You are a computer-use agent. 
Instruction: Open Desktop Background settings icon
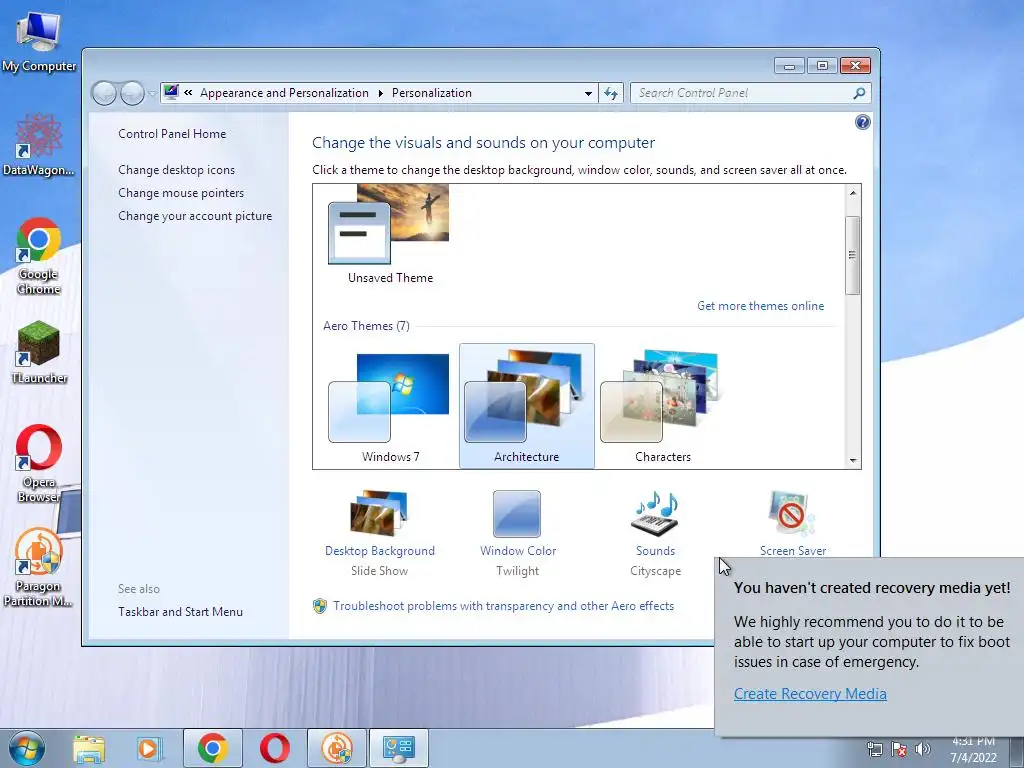click(x=379, y=513)
